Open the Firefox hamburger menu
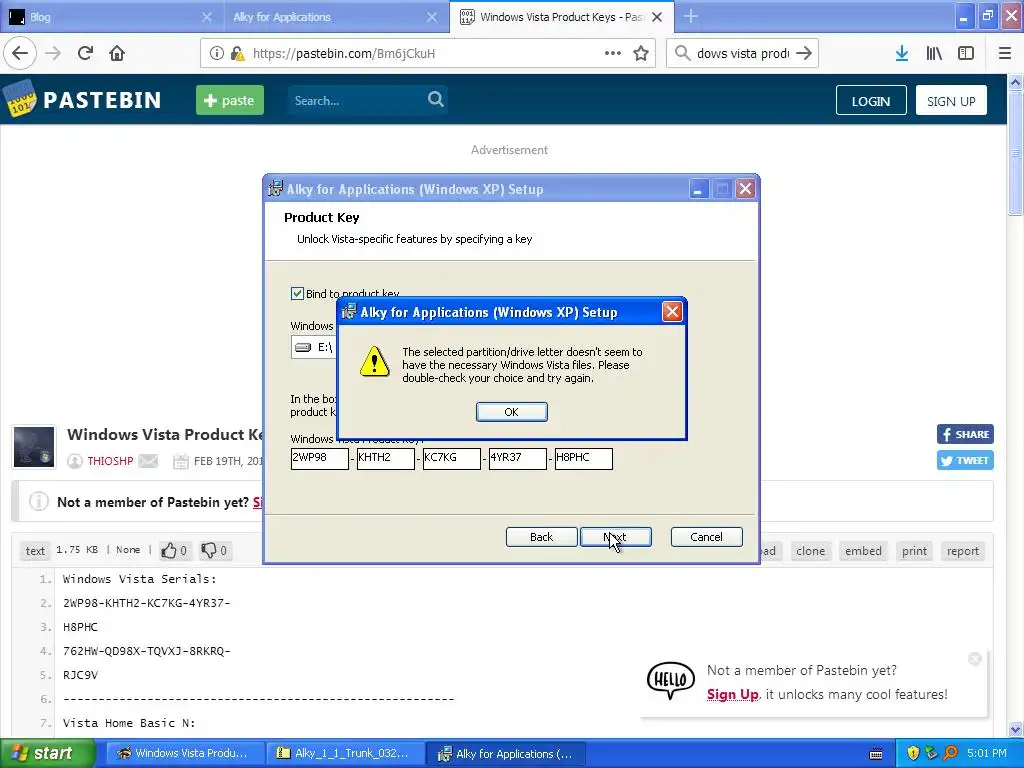The image size is (1024, 768). click(x=1005, y=54)
